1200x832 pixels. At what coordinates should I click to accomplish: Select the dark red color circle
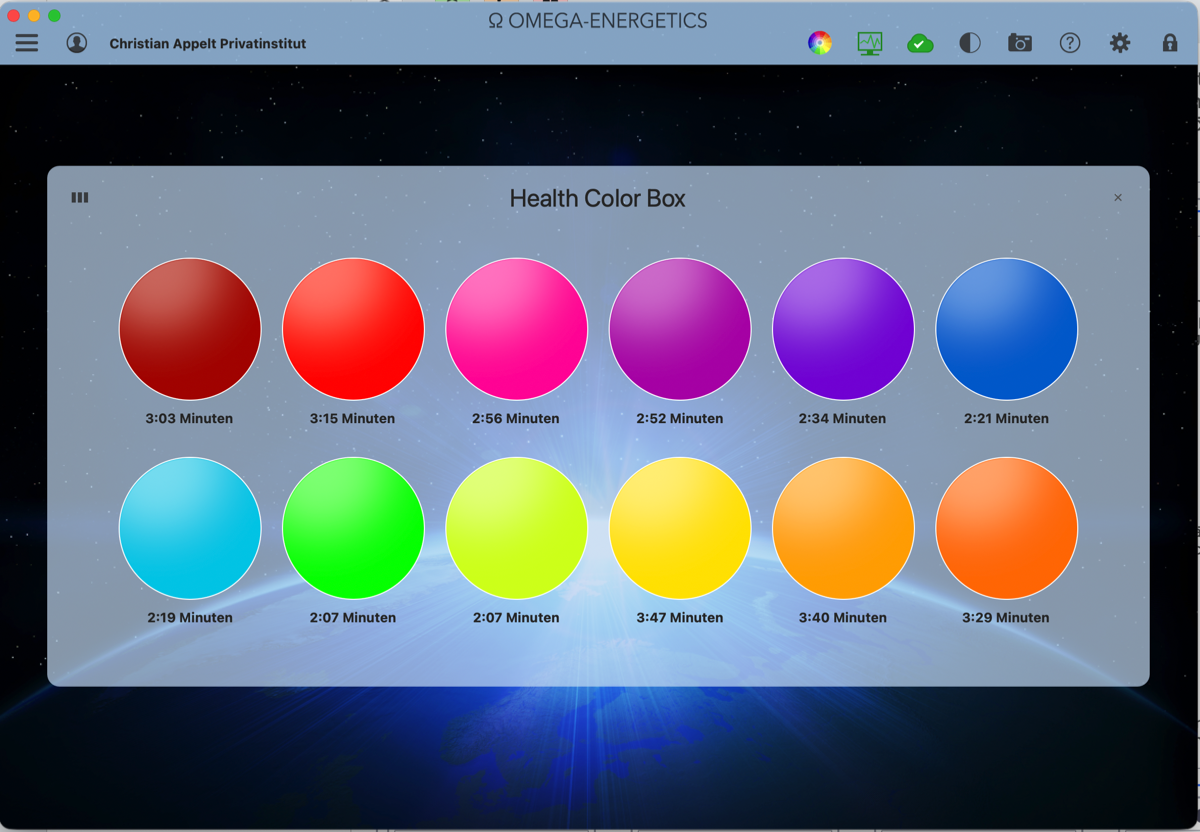pos(190,329)
